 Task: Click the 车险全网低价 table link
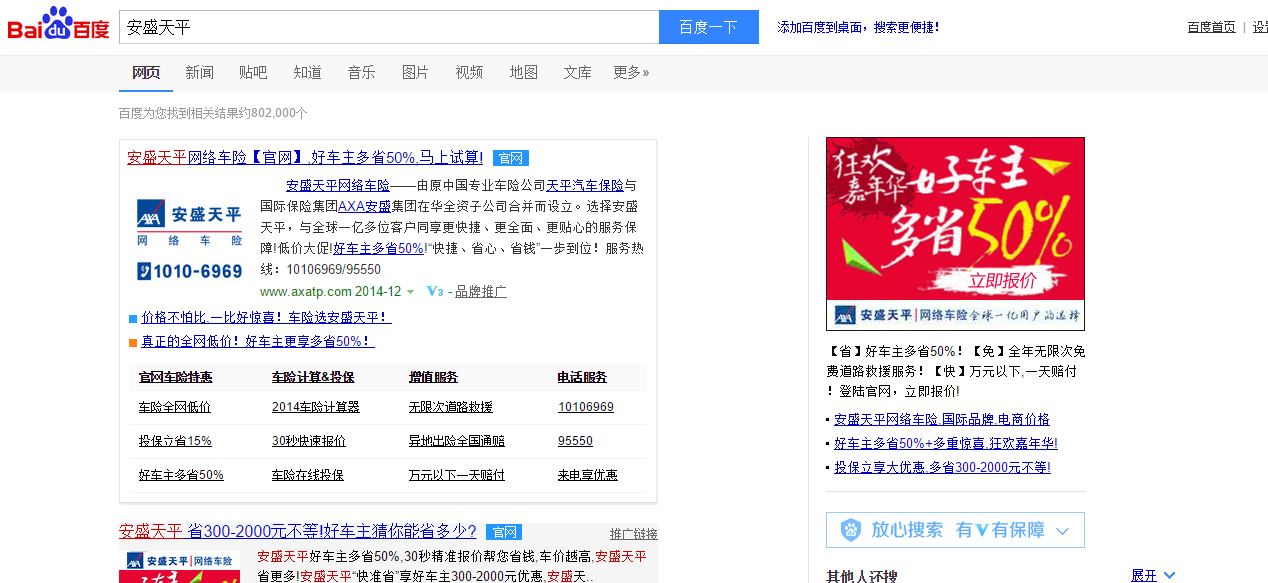175,407
